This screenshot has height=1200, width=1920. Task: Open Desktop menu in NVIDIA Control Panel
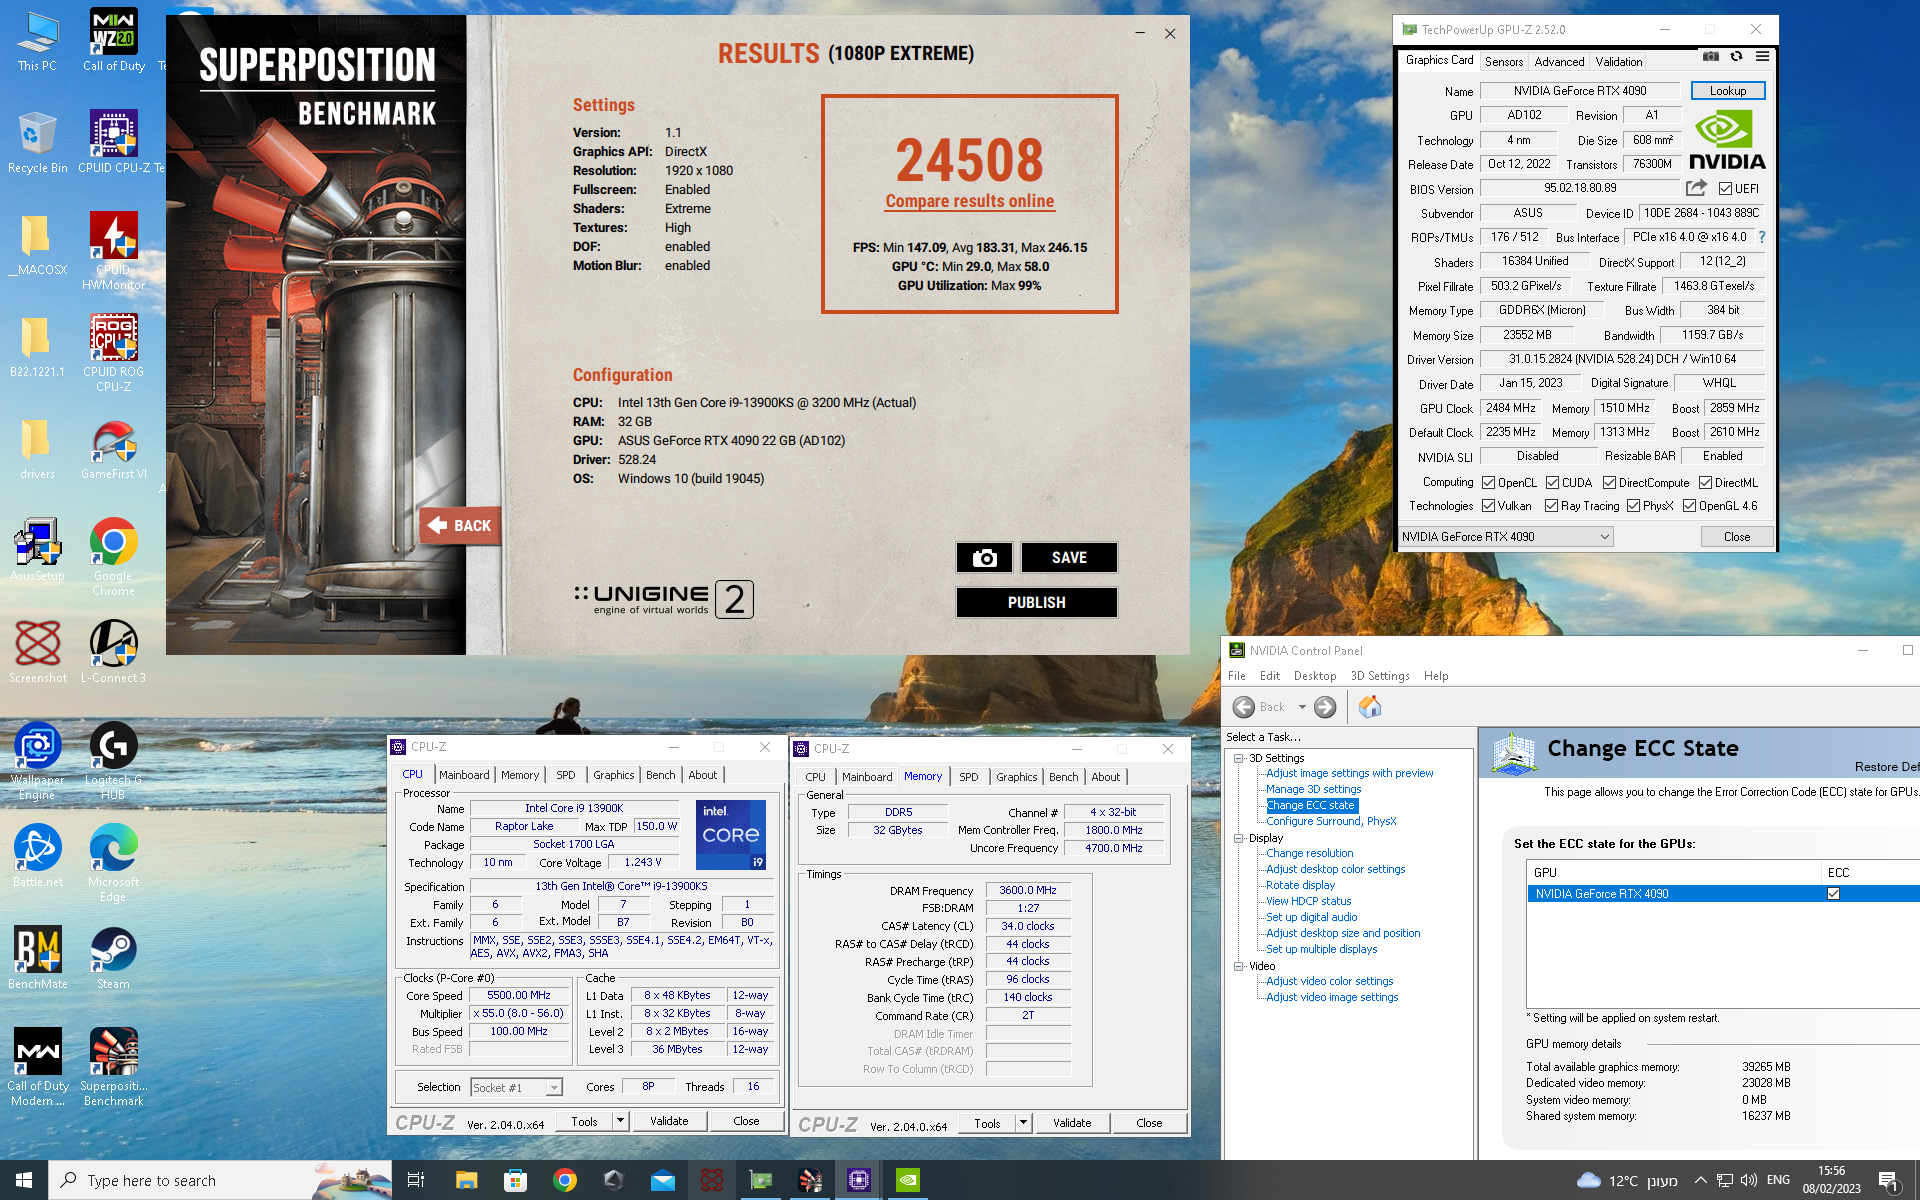(x=1315, y=676)
